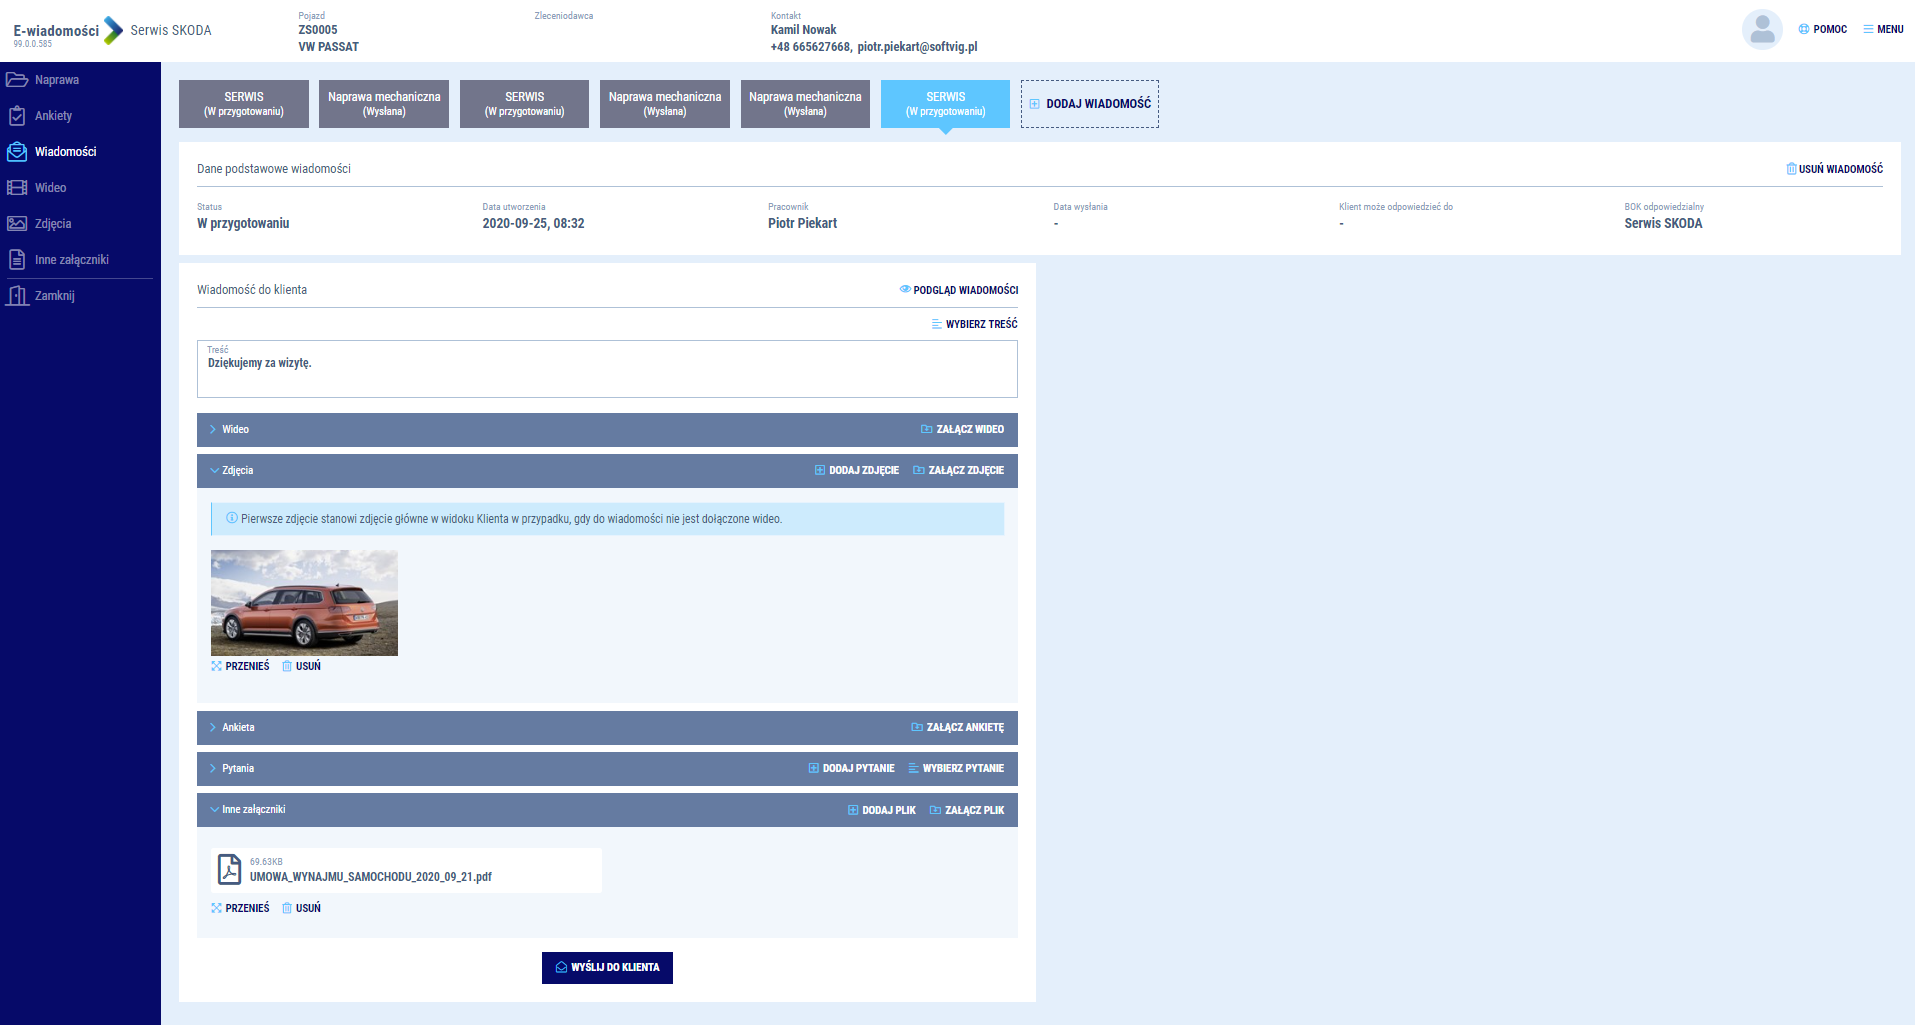Open the Ankiety sidebar icon
The image size is (1915, 1025).
[x=17, y=116]
